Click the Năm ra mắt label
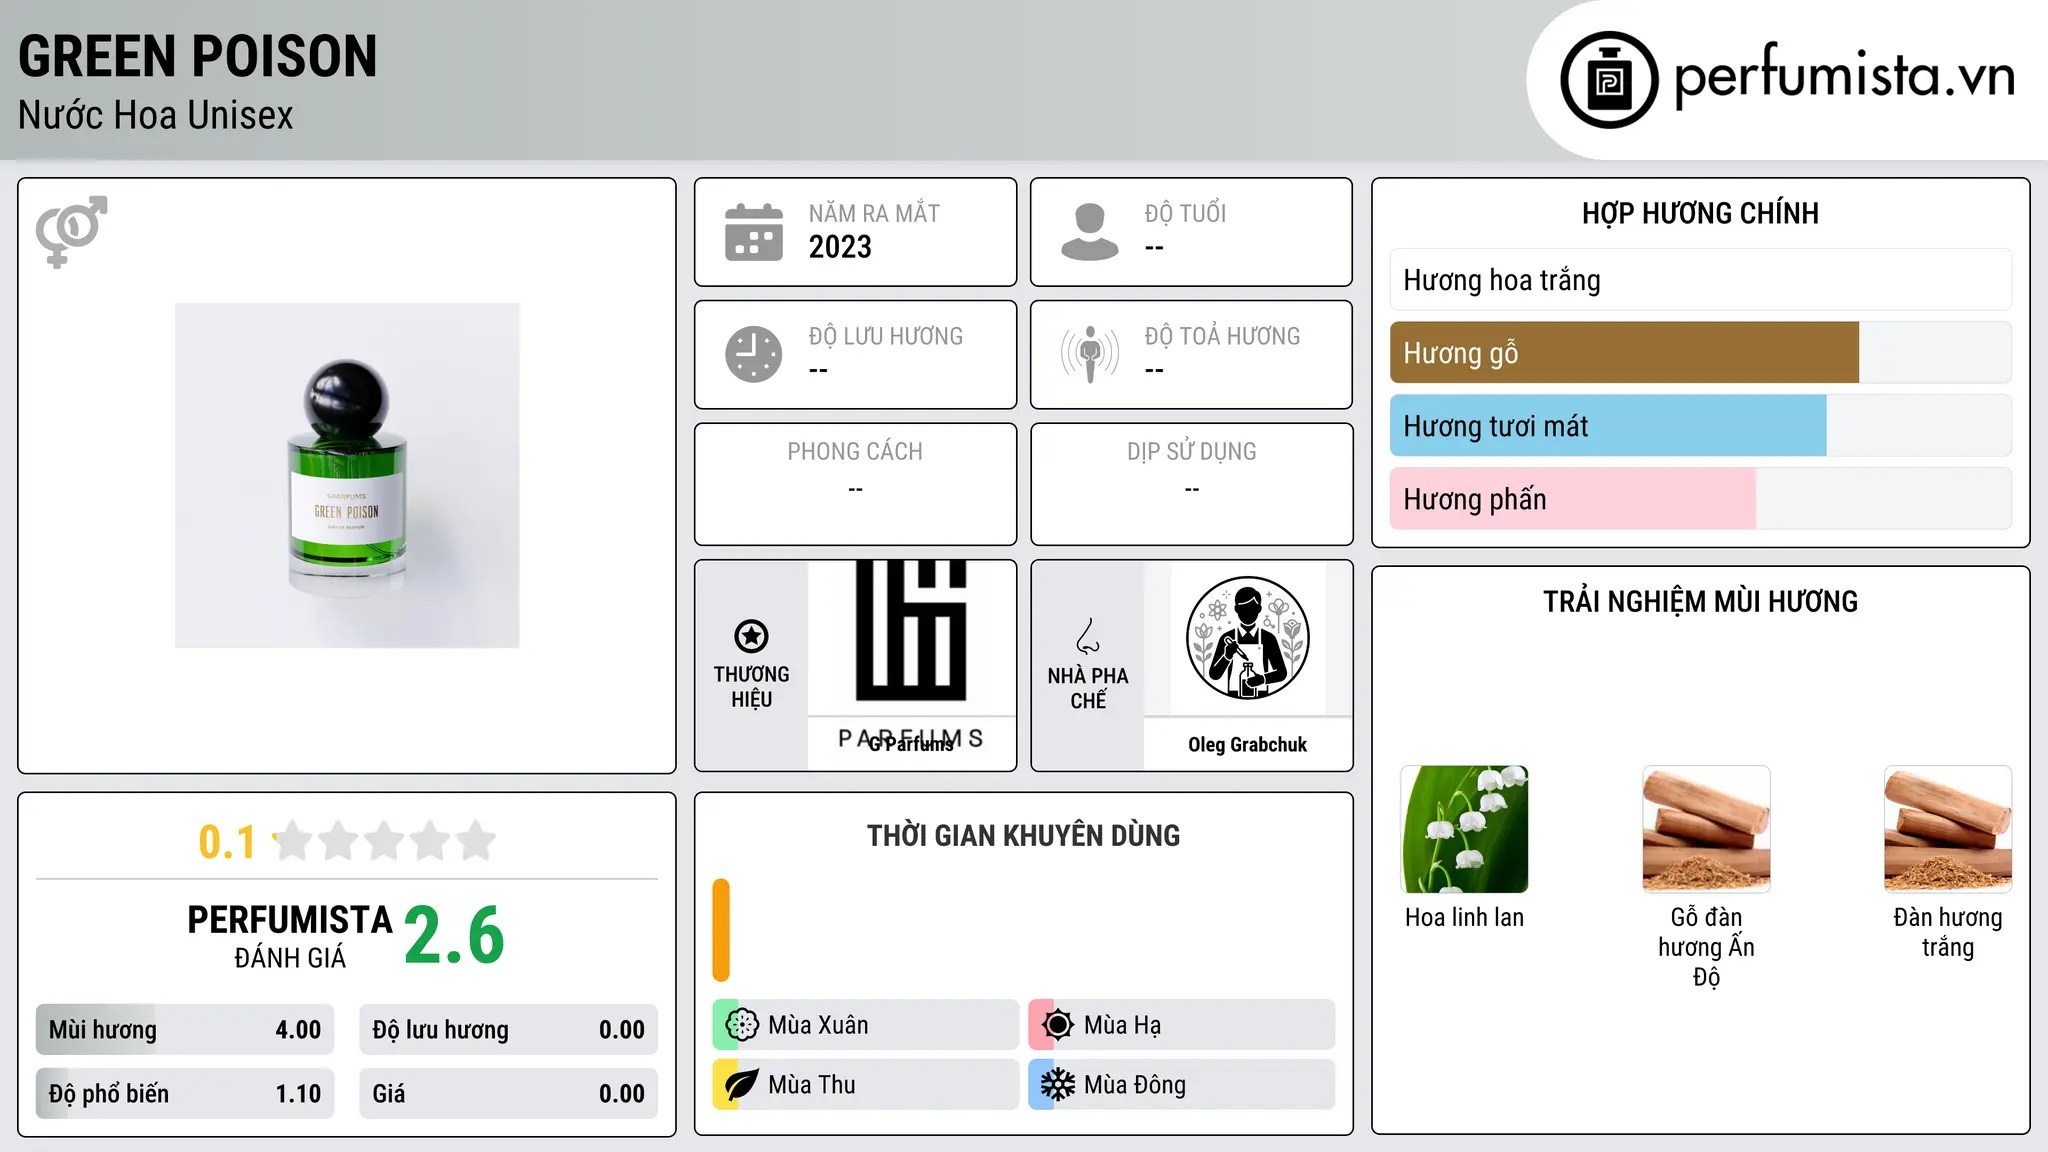The image size is (2048, 1152). pos(874,213)
